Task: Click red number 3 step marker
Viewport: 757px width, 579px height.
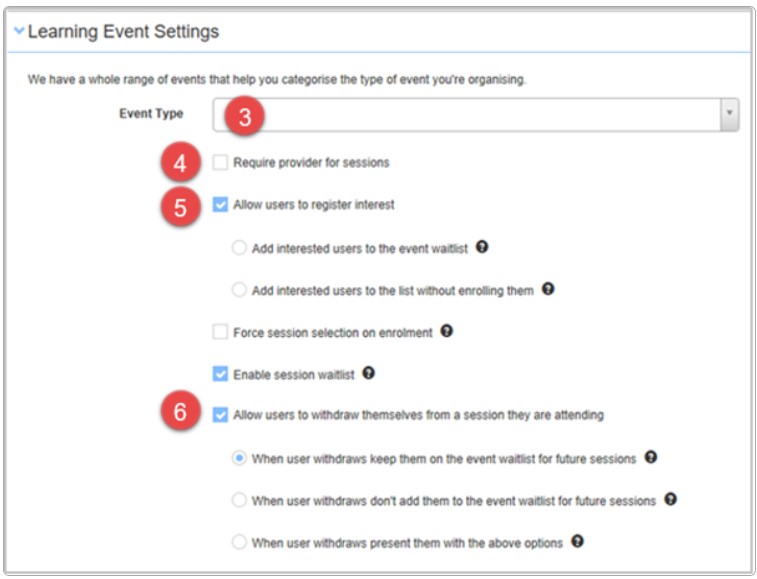Action: pos(243,115)
